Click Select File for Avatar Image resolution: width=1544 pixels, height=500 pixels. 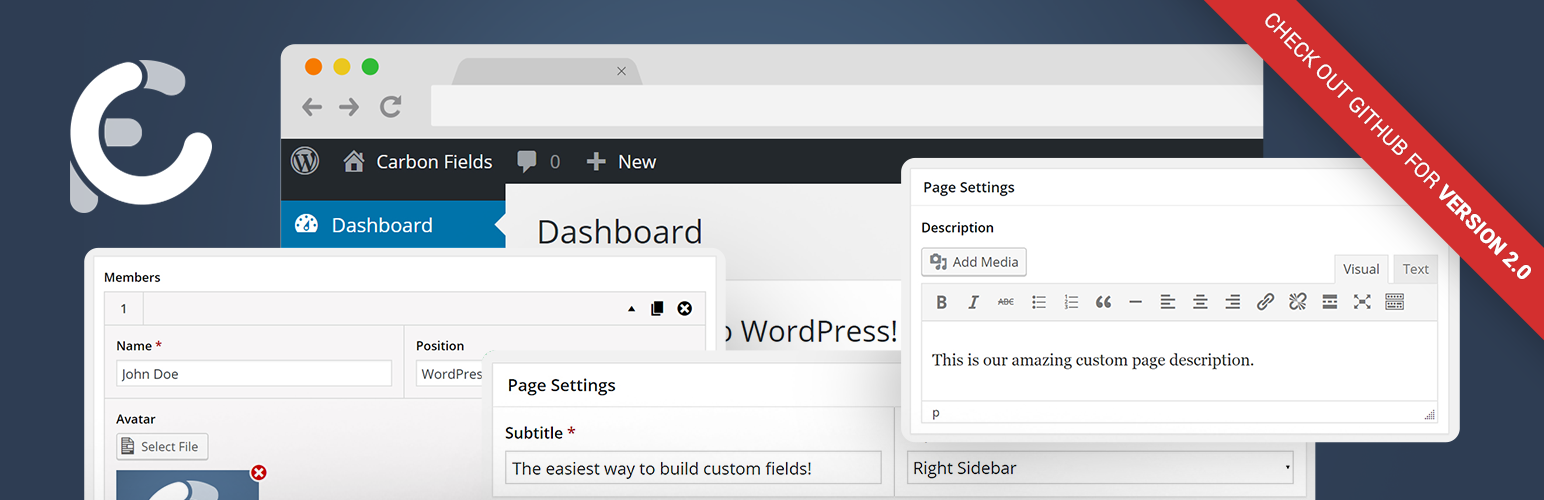coord(162,446)
